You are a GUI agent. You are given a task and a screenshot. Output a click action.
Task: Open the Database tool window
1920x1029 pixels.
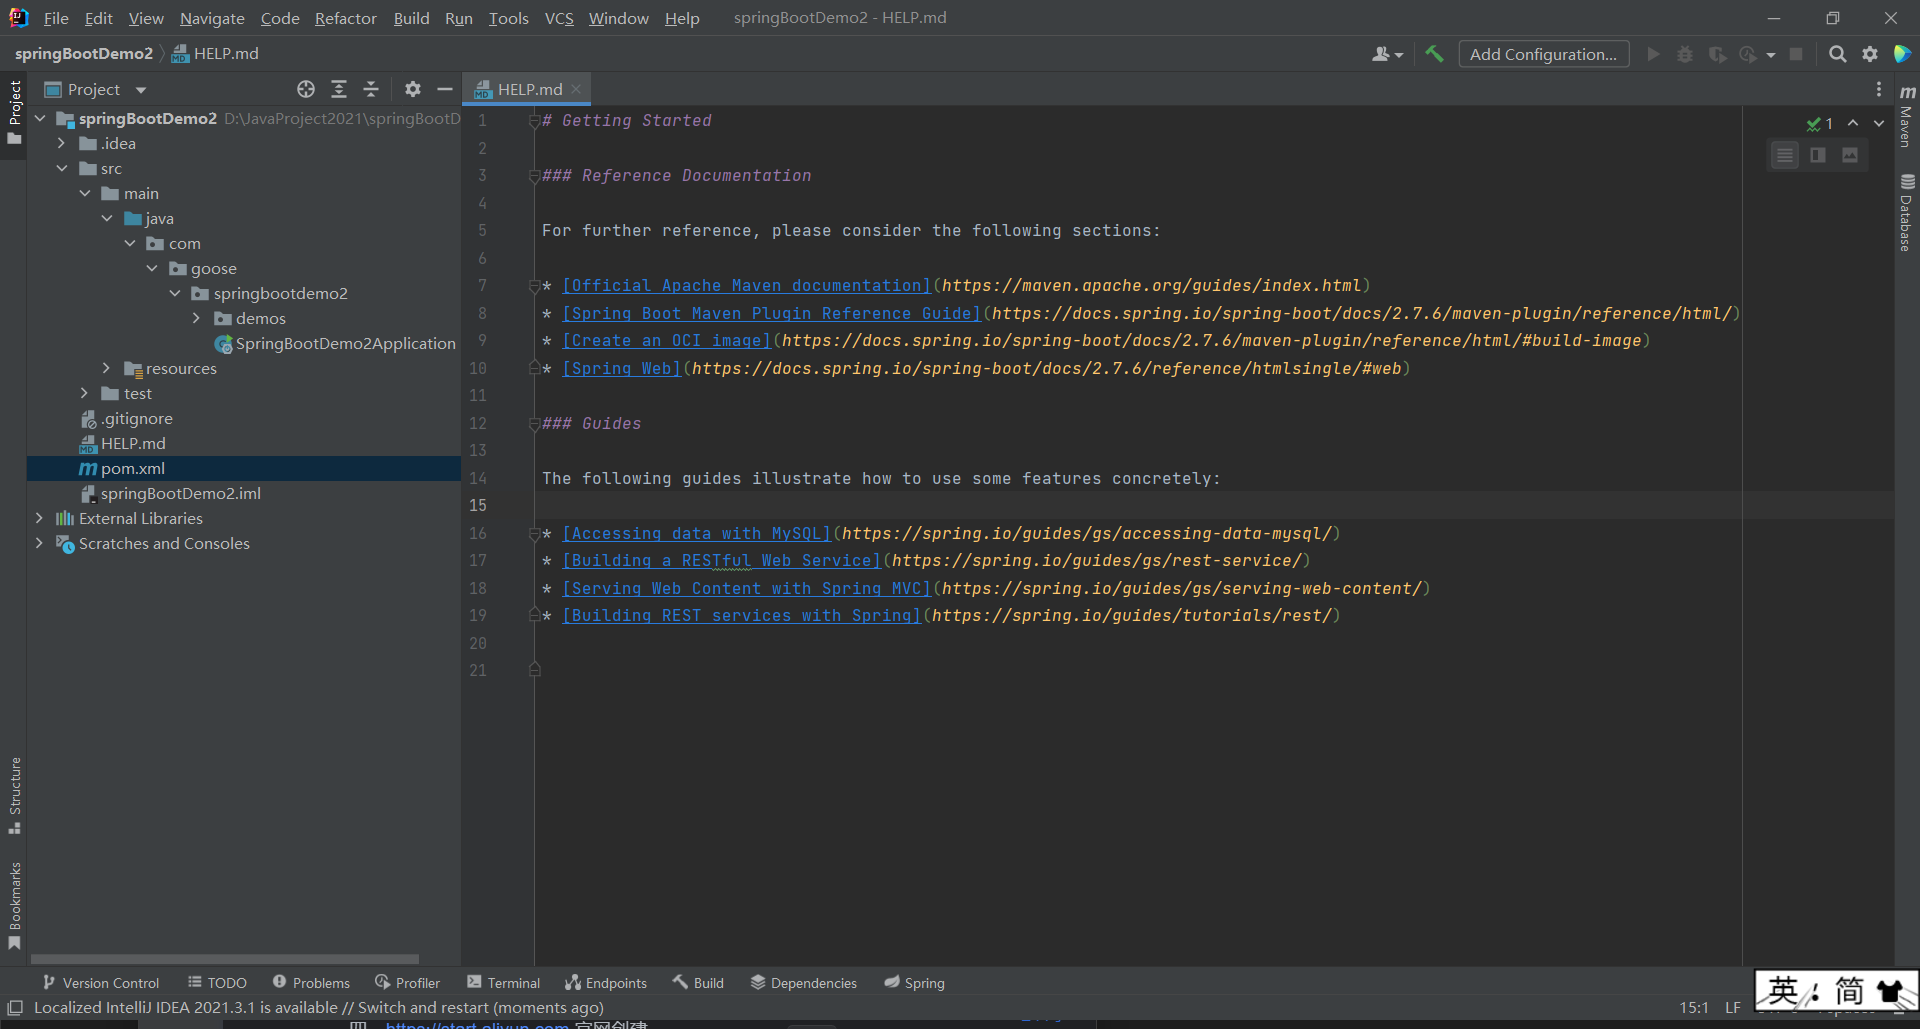pyautogui.click(x=1907, y=212)
